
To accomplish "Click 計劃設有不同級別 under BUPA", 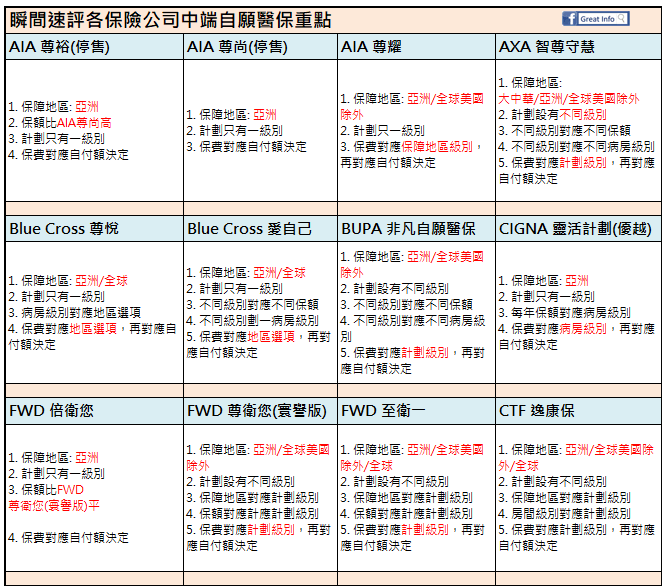I will [401, 289].
